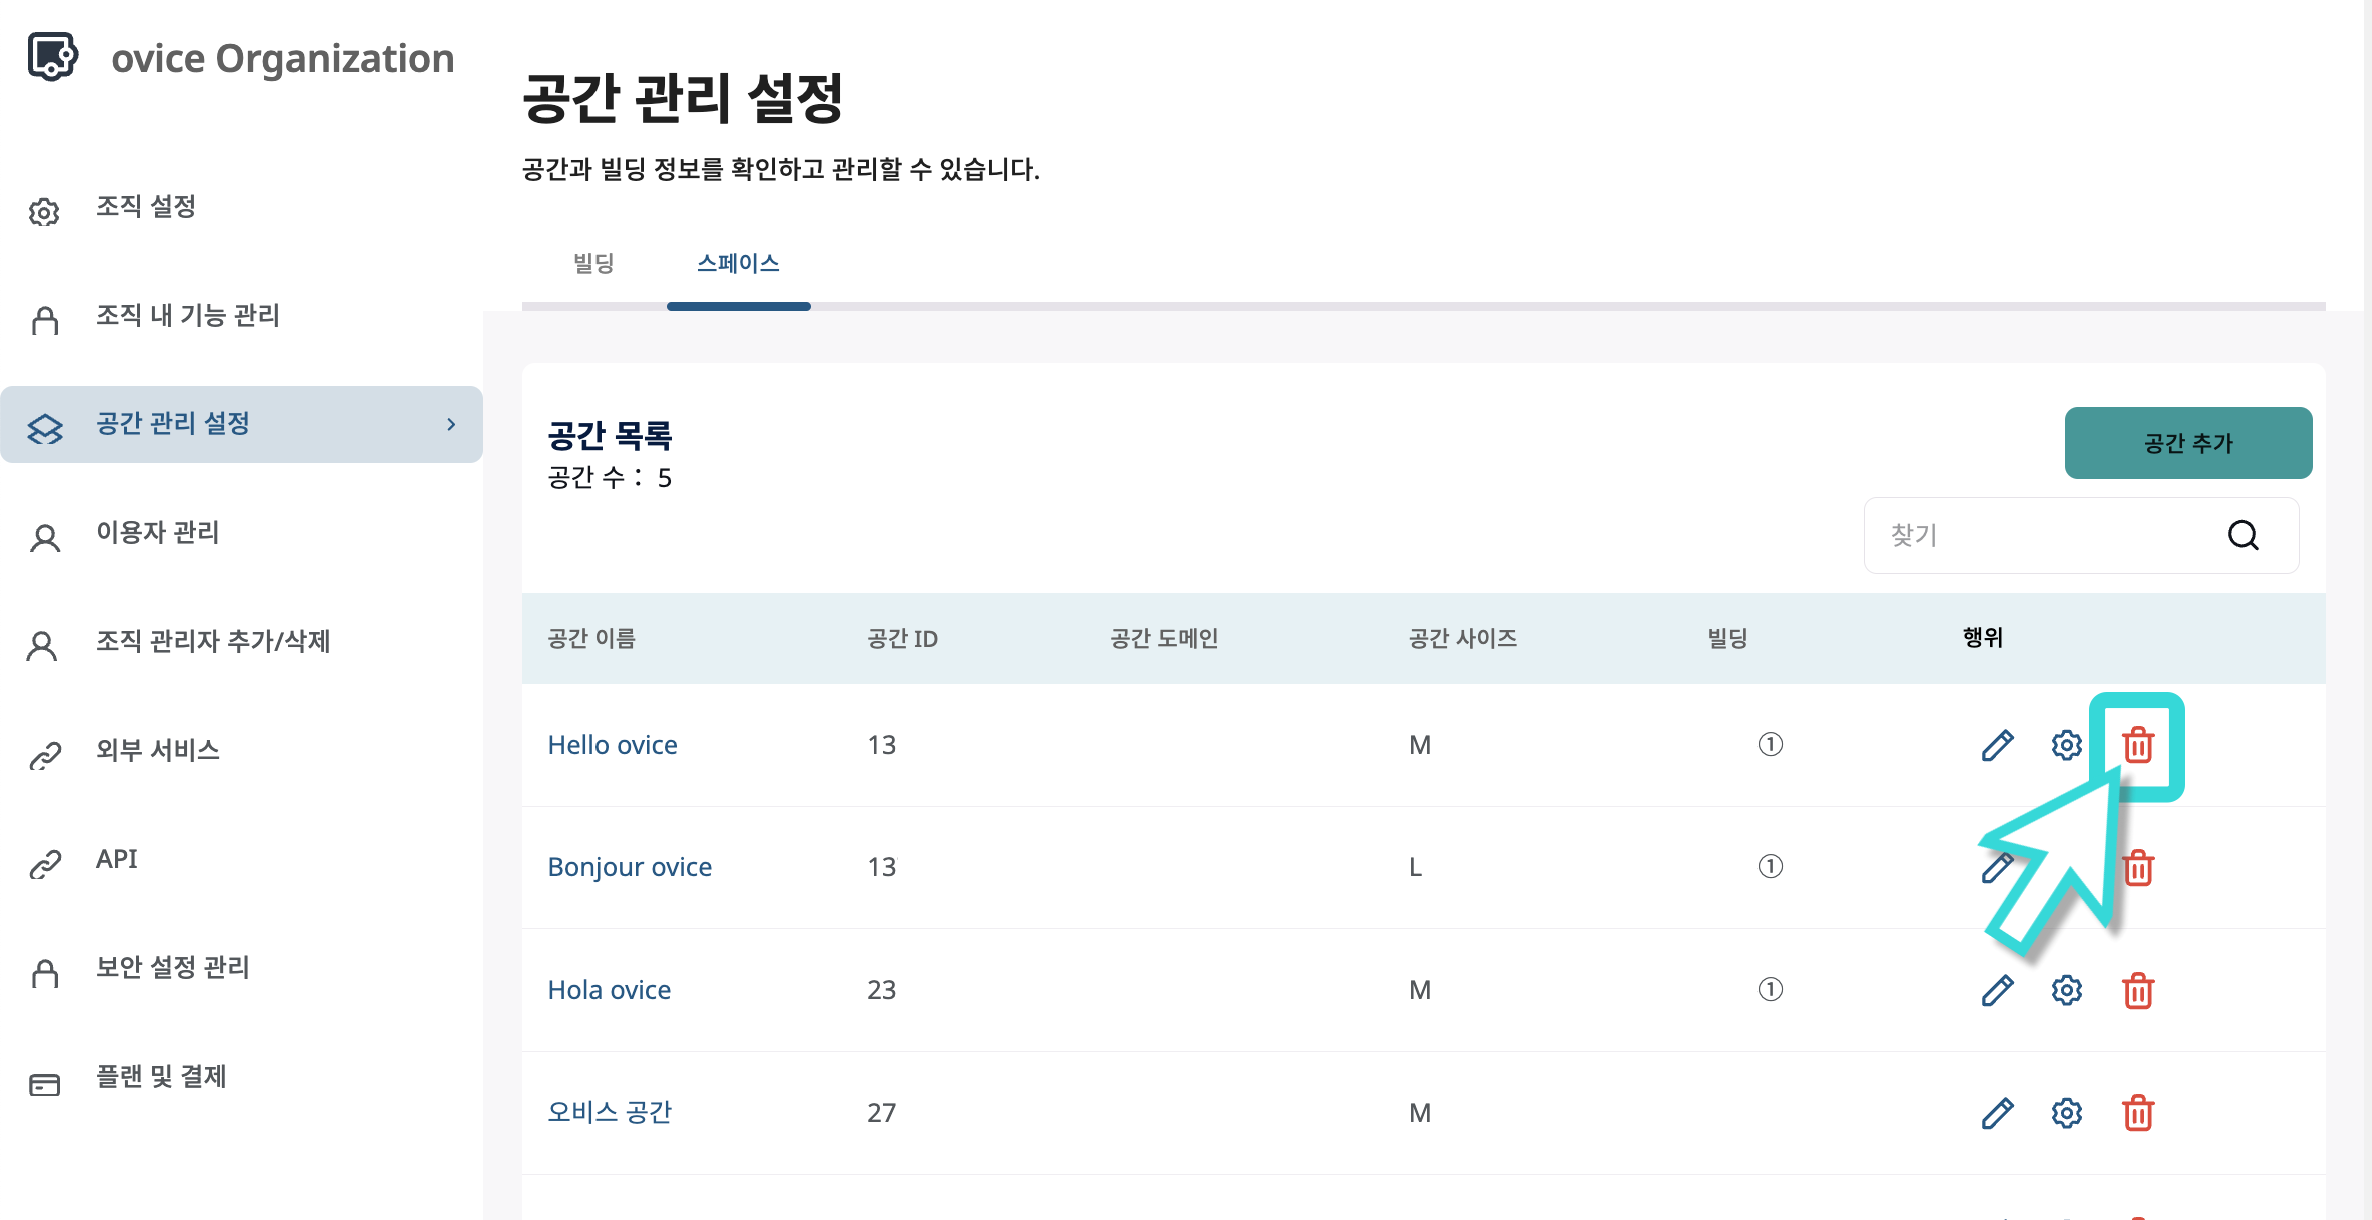Click size M in the Hola ovice row
The image size is (2372, 1220).
click(x=1420, y=990)
